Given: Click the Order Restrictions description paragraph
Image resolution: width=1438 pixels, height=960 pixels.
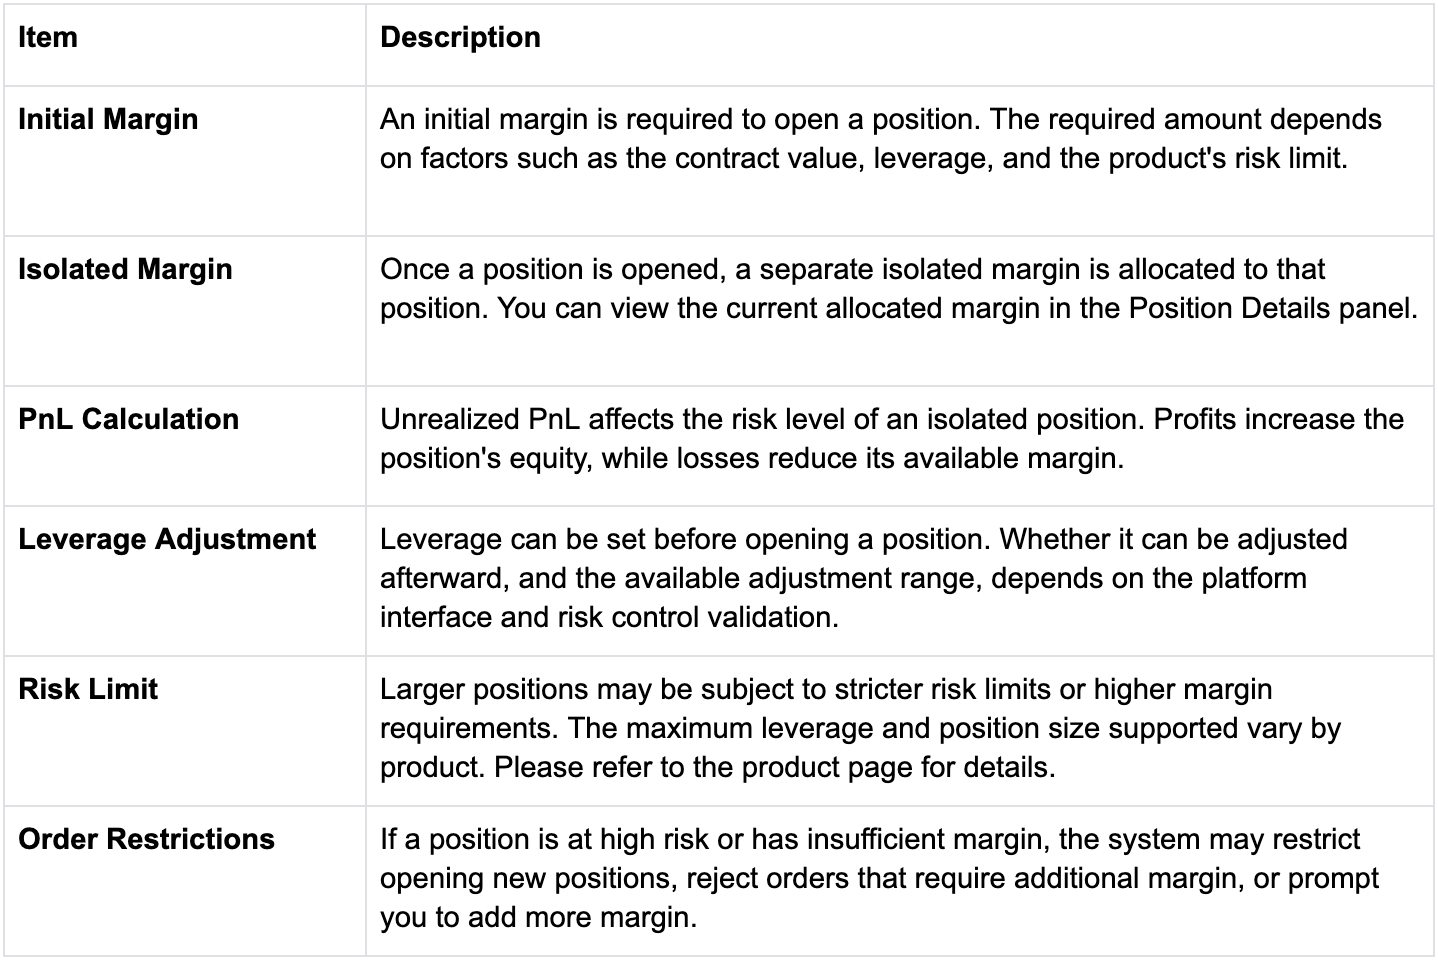Looking at the screenshot, I should click(x=879, y=878).
